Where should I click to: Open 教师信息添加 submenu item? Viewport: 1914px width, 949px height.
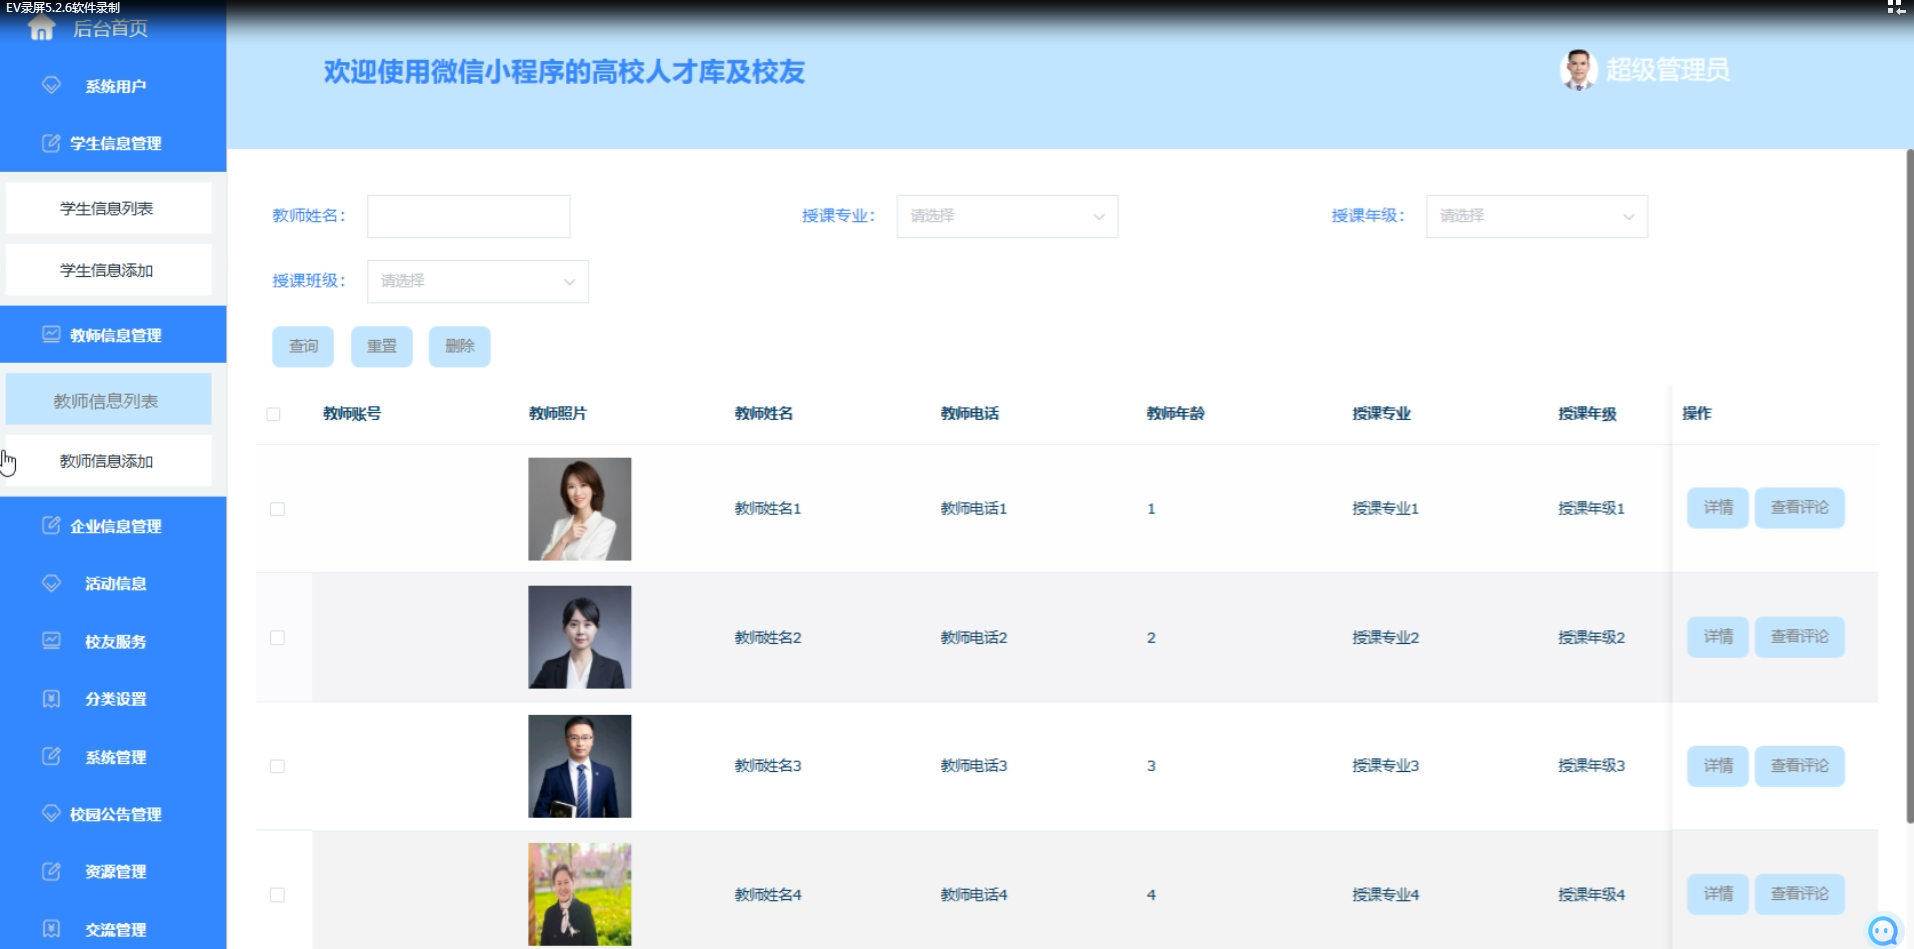click(108, 461)
